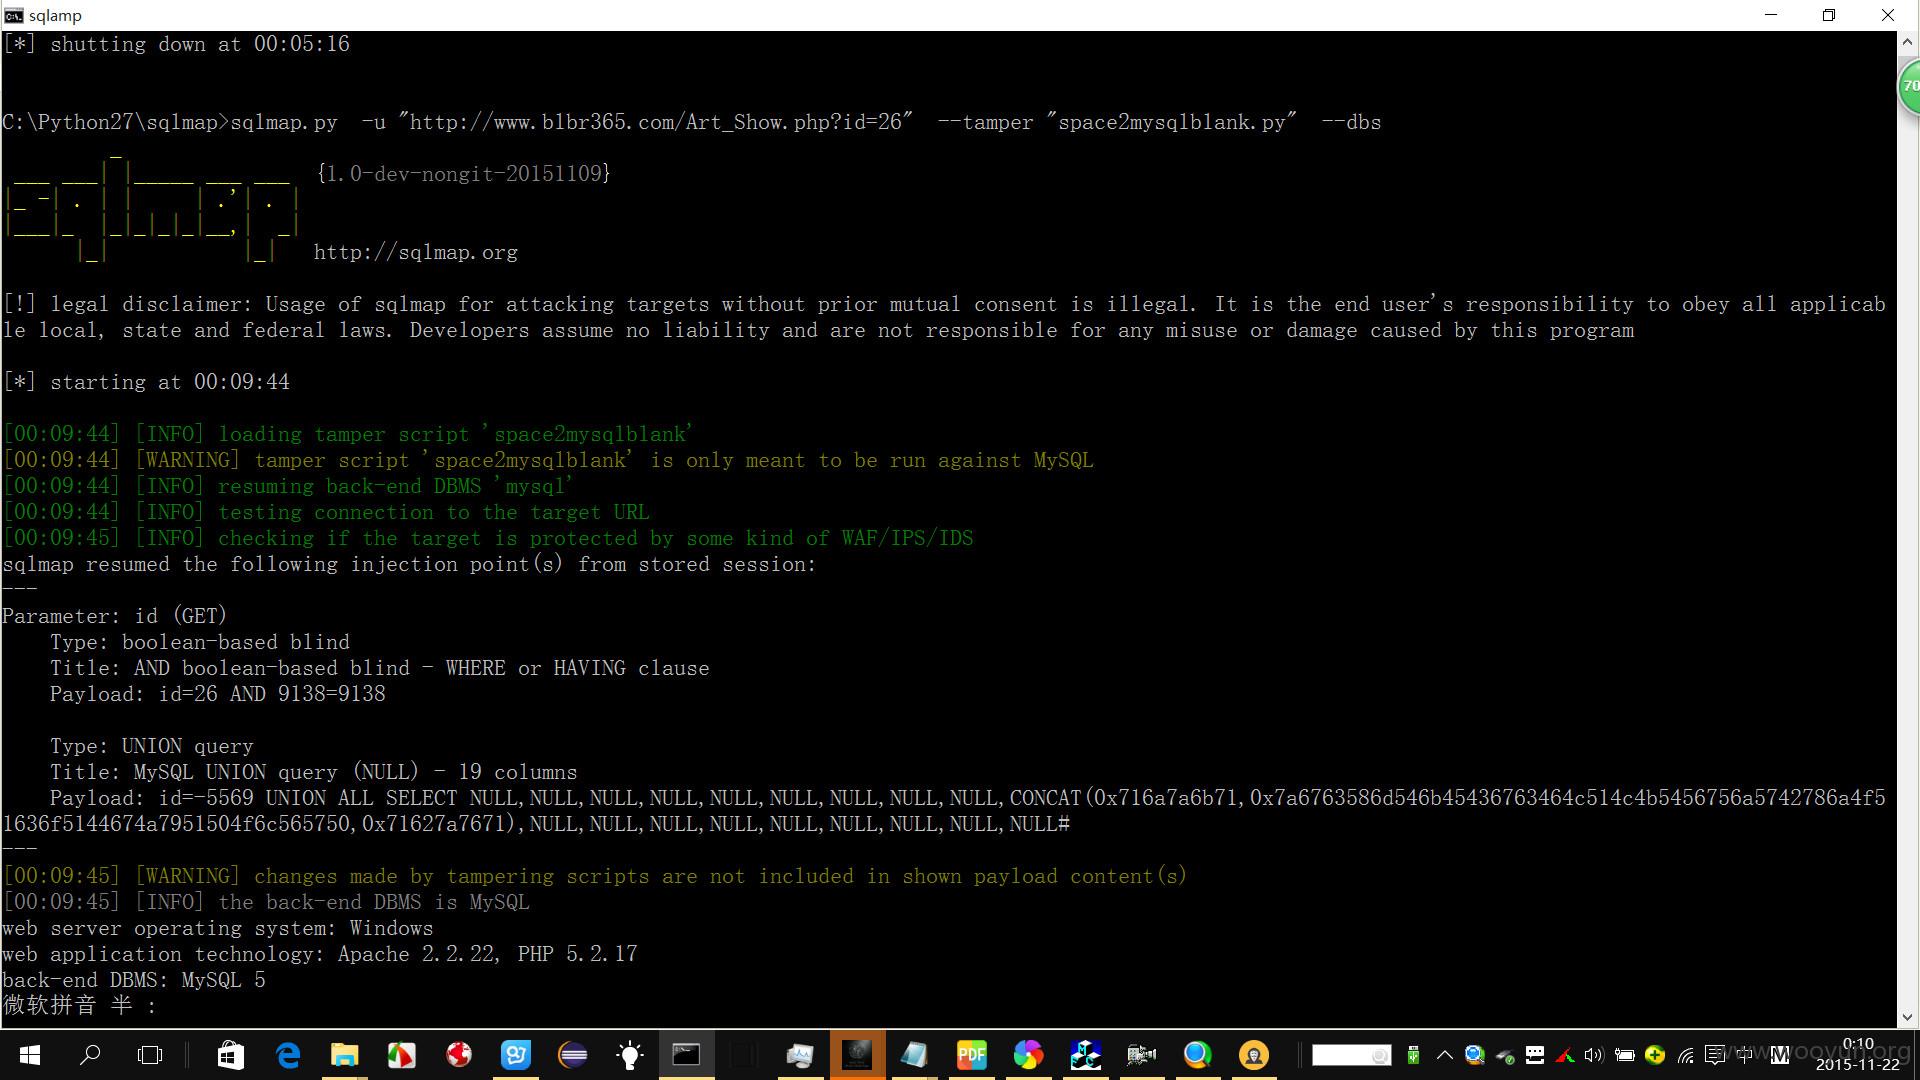
Task: Open the notepad app on the taskbar
Action: (914, 1055)
